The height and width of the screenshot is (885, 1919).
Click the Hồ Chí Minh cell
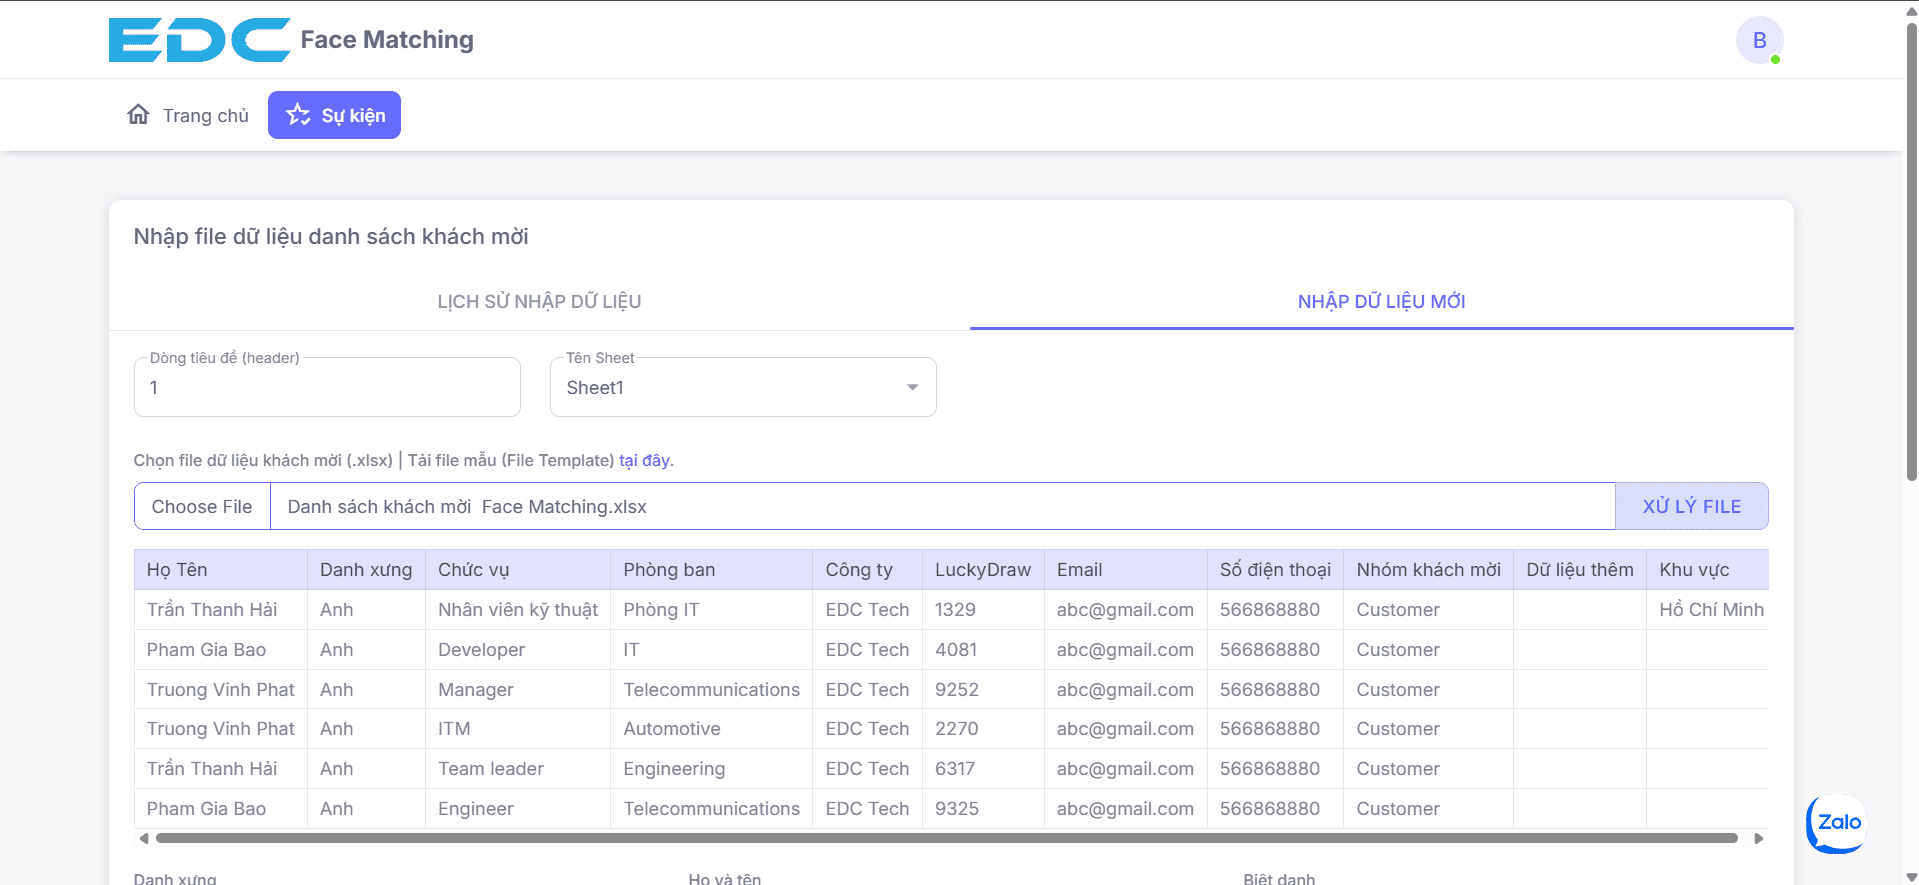[1707, 610]
